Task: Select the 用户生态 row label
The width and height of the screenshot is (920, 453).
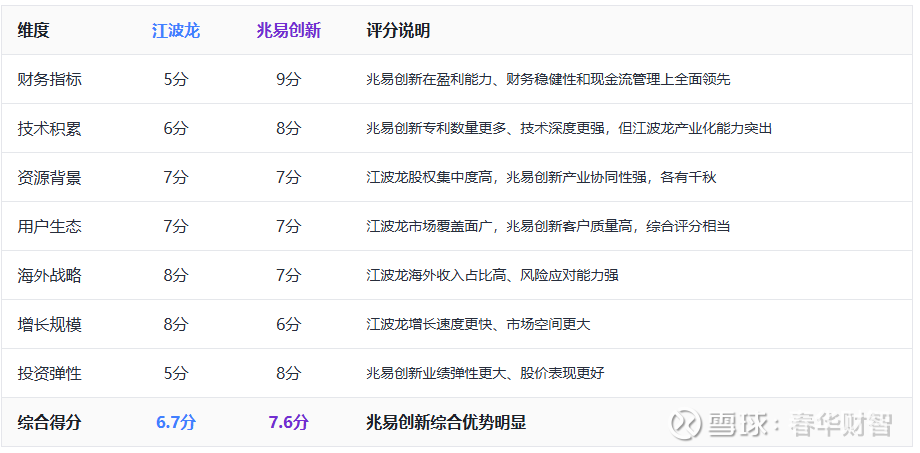Action: [49, 226]
